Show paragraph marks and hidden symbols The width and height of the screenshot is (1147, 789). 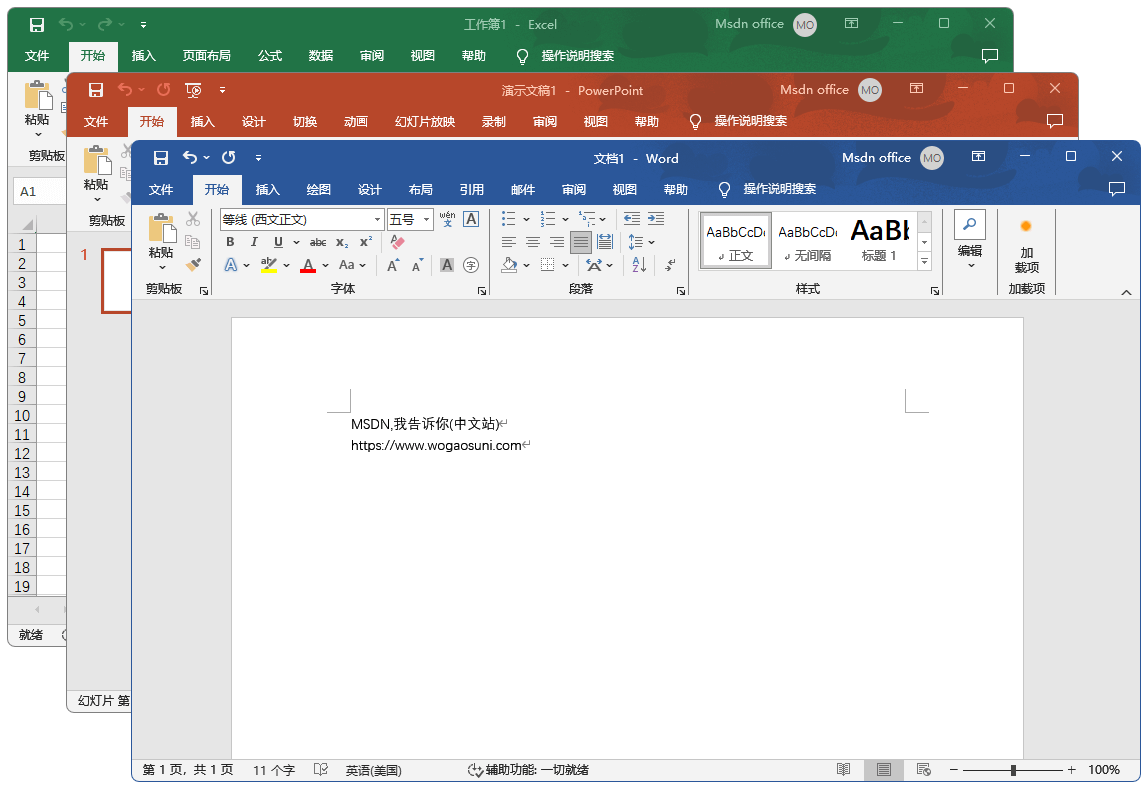tap(670, 265)
